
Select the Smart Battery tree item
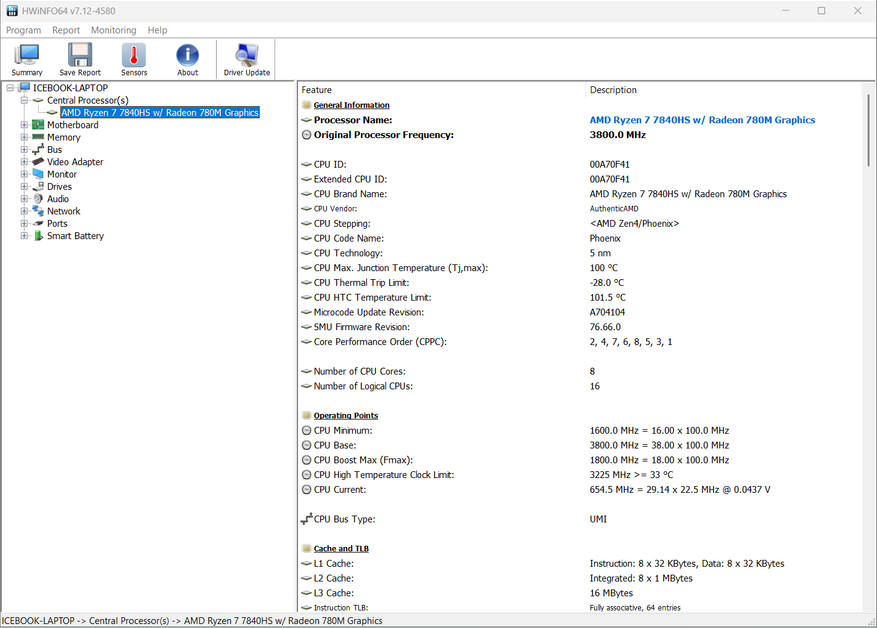[75, 236]
